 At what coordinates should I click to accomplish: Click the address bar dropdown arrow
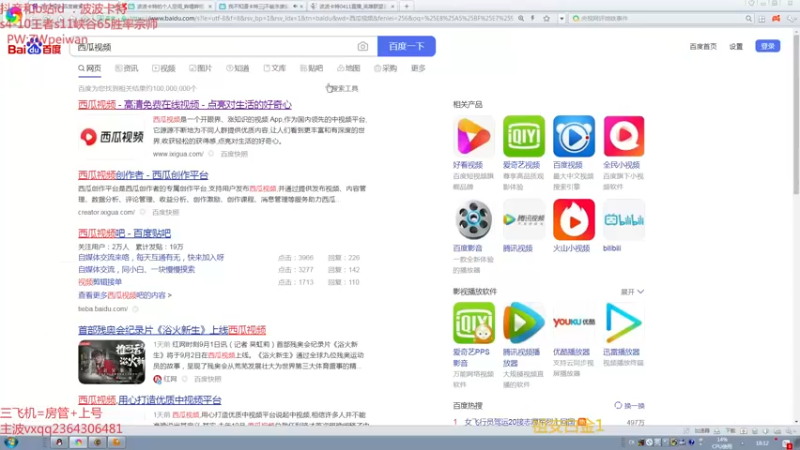pos(561,18)
